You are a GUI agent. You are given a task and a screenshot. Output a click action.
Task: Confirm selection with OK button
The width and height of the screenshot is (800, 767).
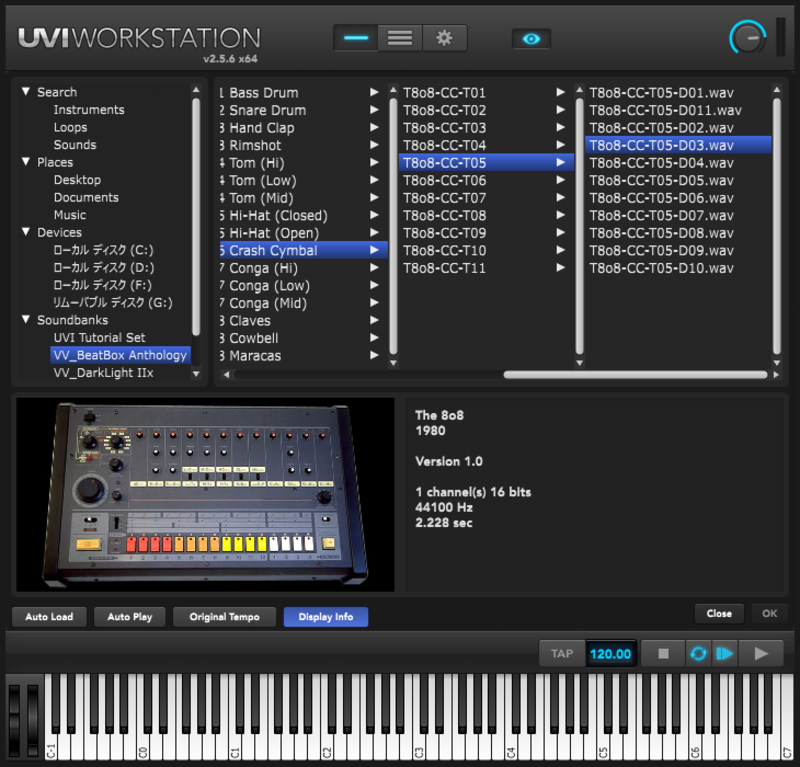[769, 613]
